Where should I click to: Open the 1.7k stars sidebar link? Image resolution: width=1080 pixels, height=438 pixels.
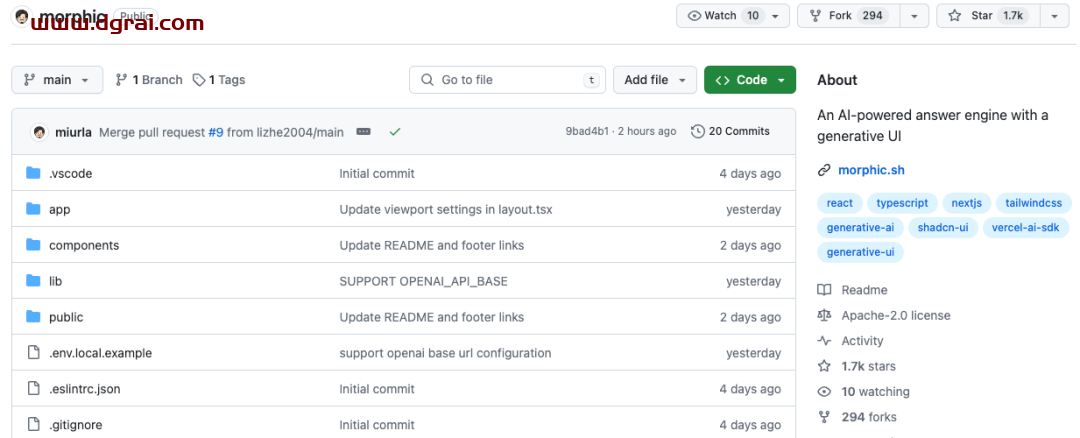868,366
